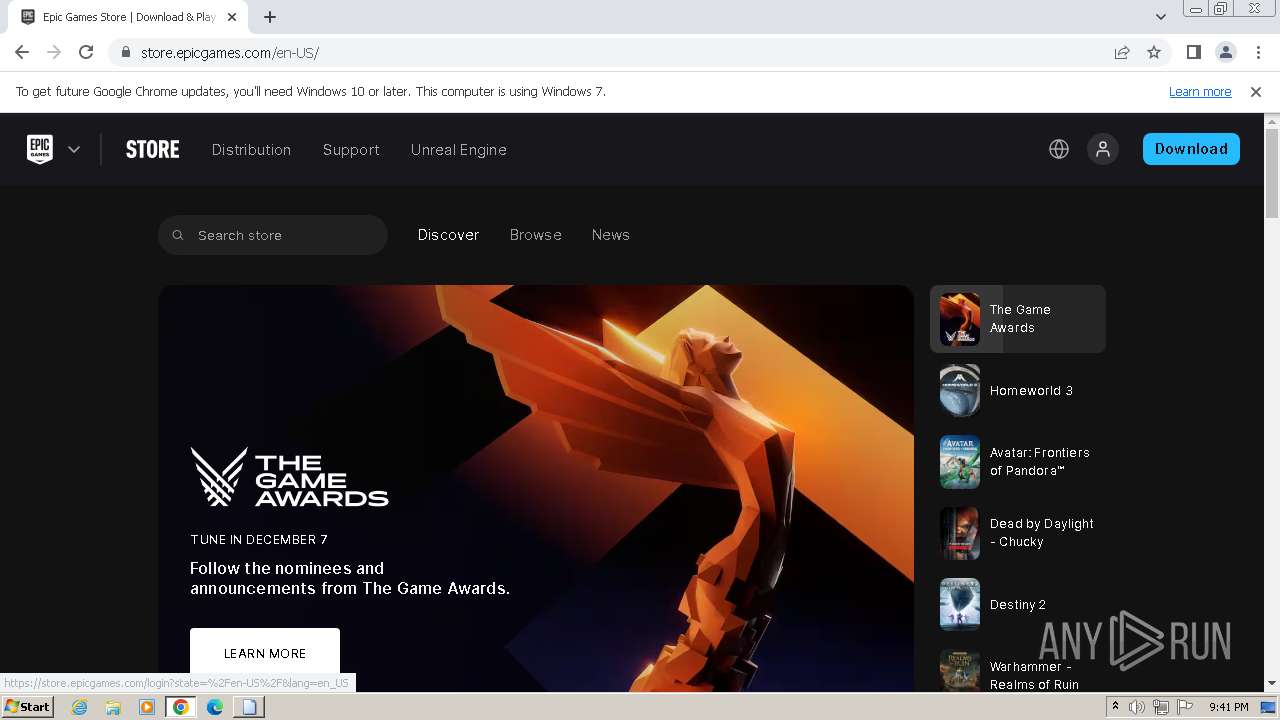Open the Chrome three-dot menu
The image size is (1280, 720).
1257,52
